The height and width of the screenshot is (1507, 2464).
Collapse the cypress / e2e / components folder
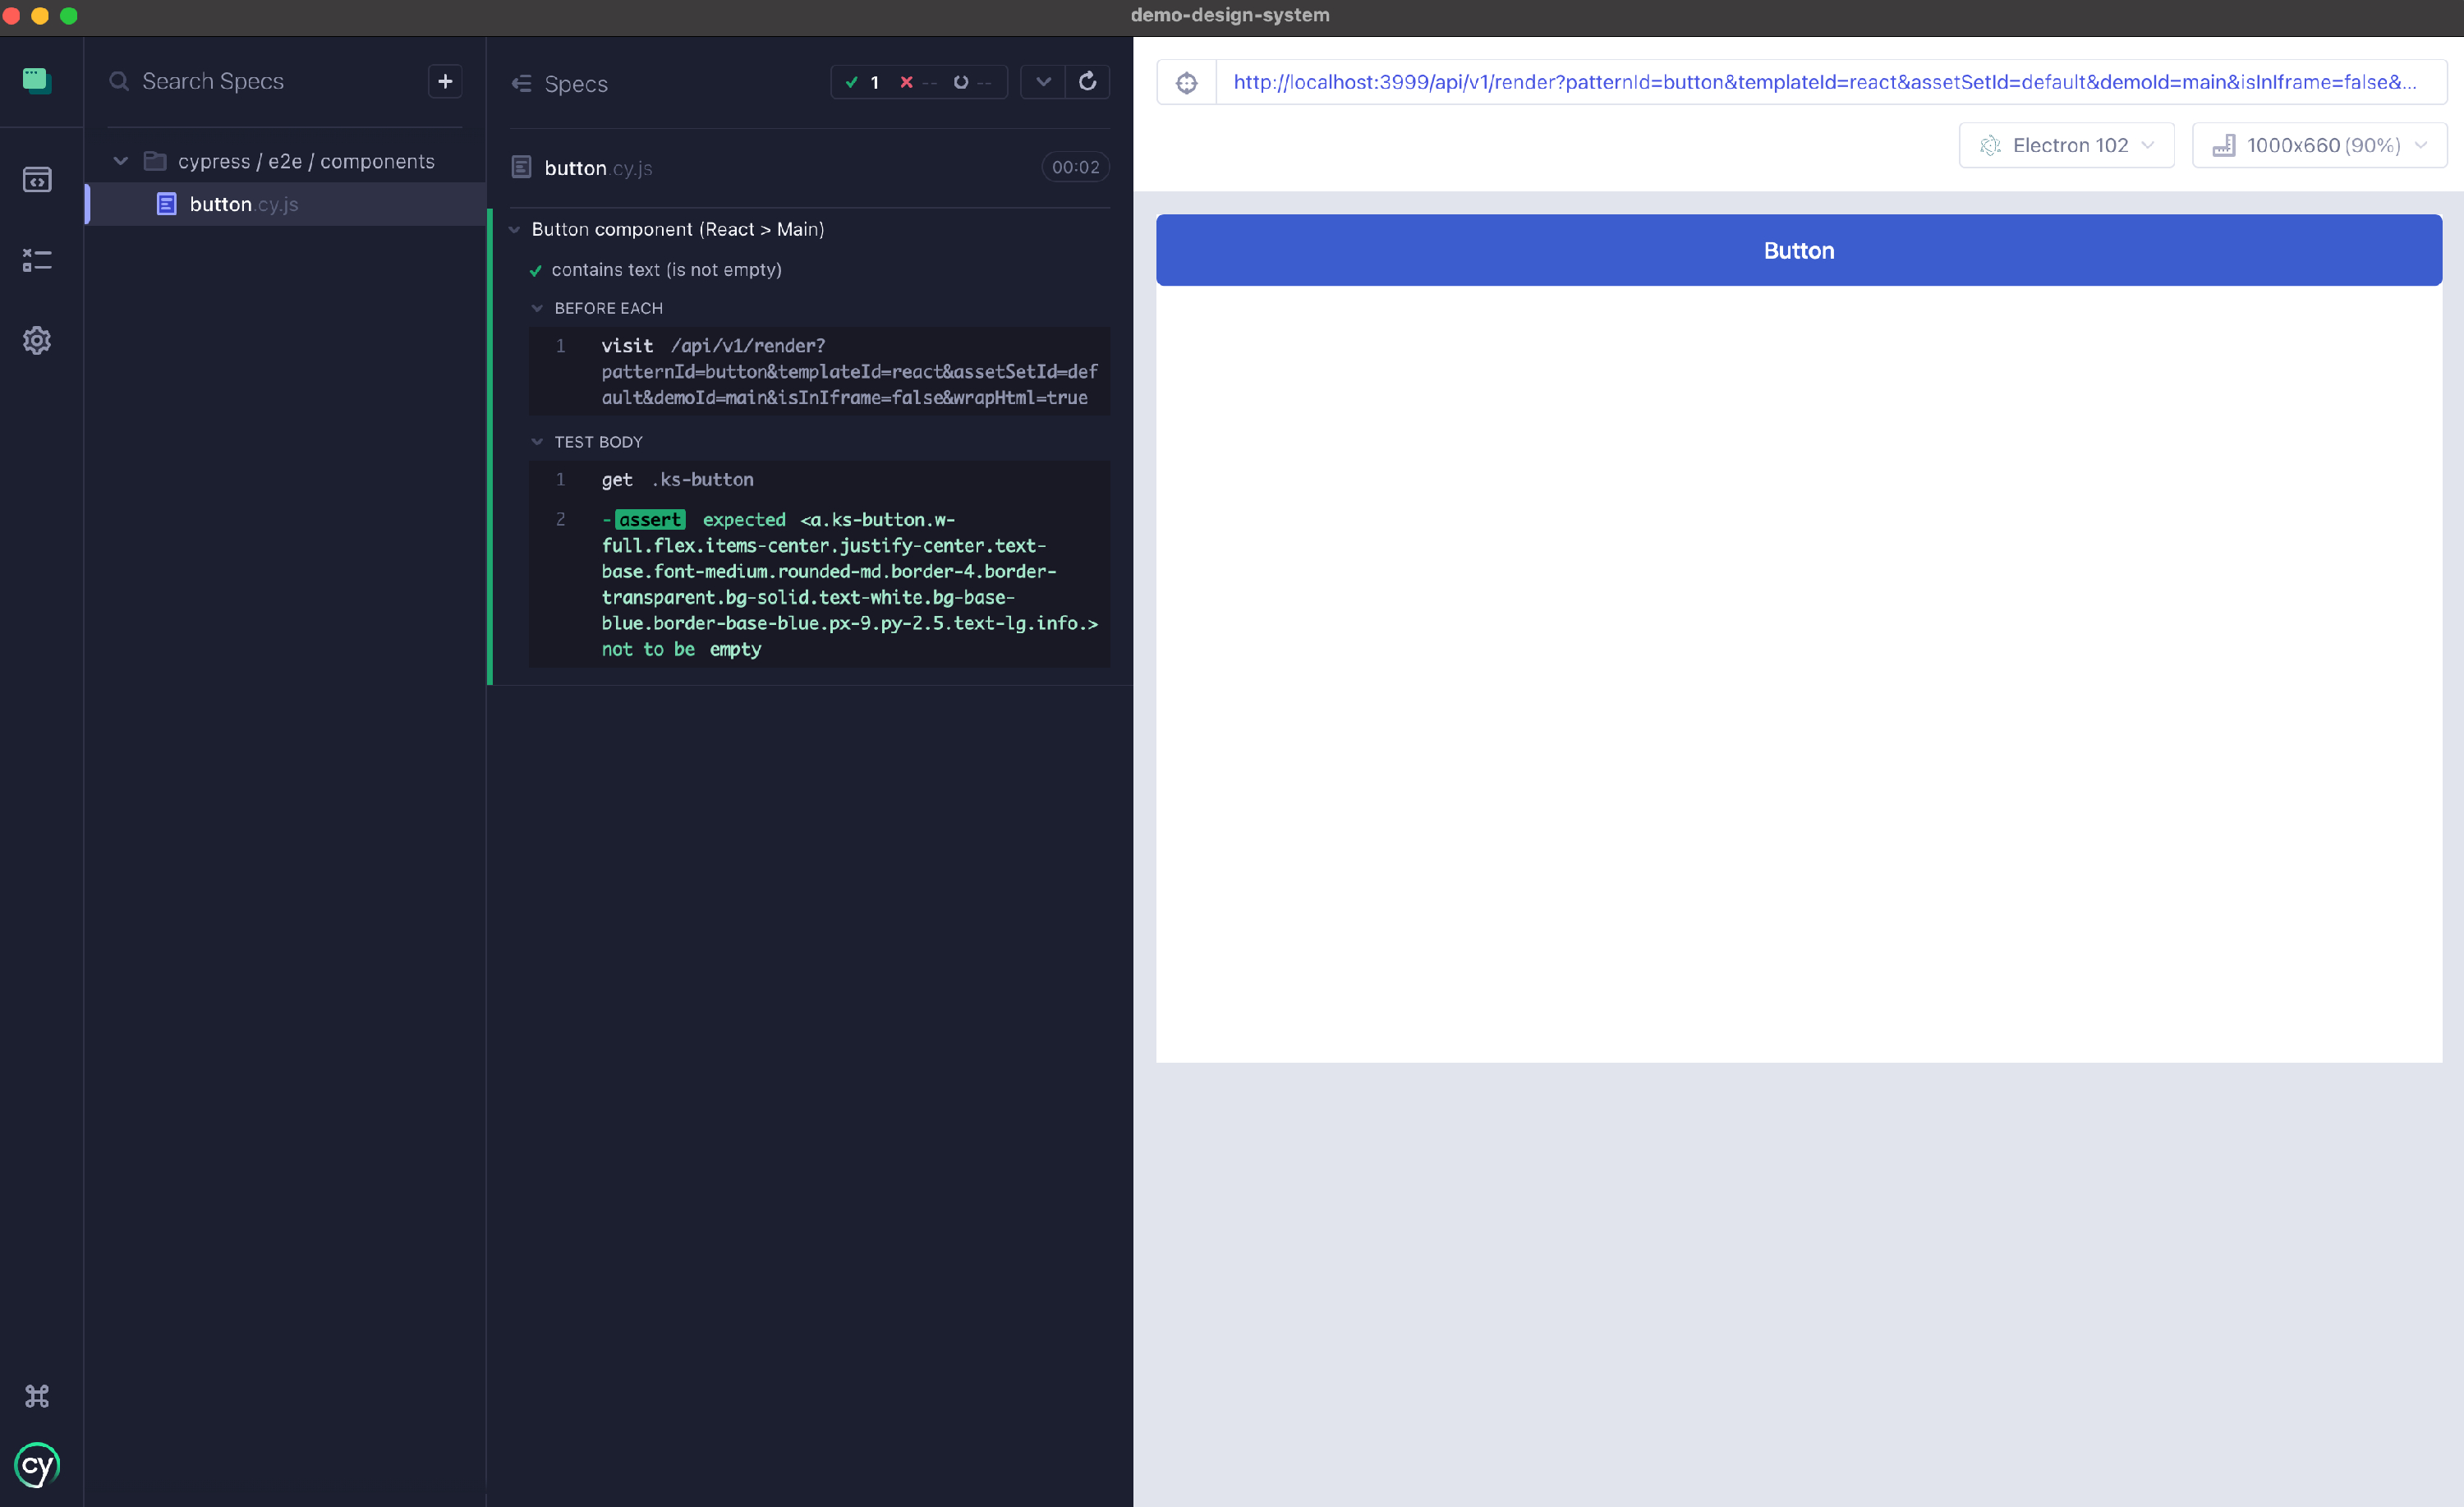[x=120, y=161]
